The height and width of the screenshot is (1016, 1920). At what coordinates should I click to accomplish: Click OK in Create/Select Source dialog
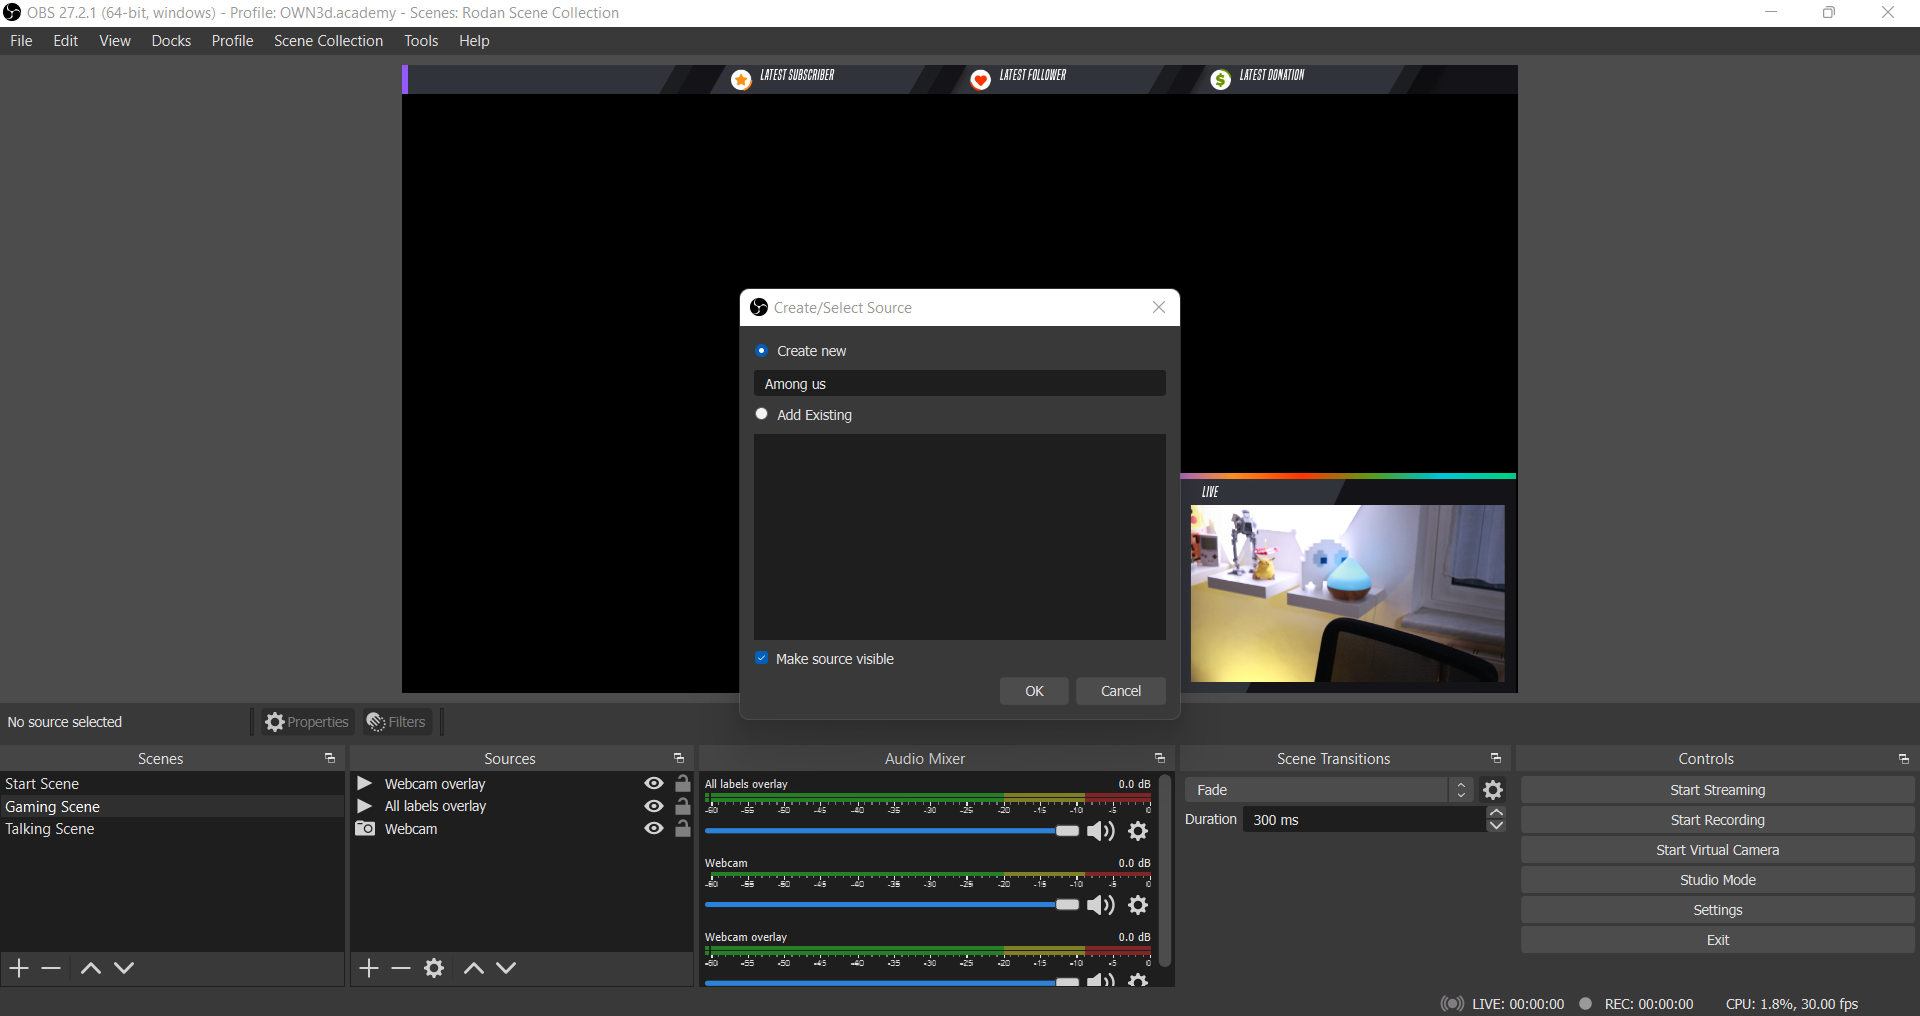[1034, 691]
